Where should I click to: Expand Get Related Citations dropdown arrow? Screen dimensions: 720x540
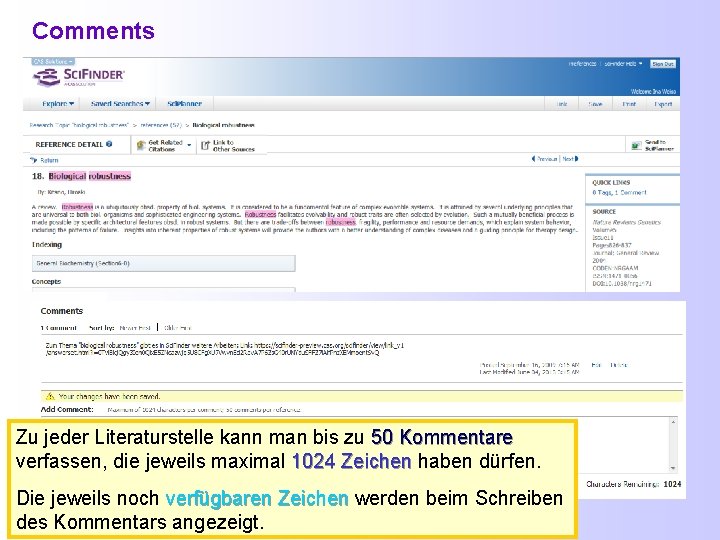coord(189,145)
